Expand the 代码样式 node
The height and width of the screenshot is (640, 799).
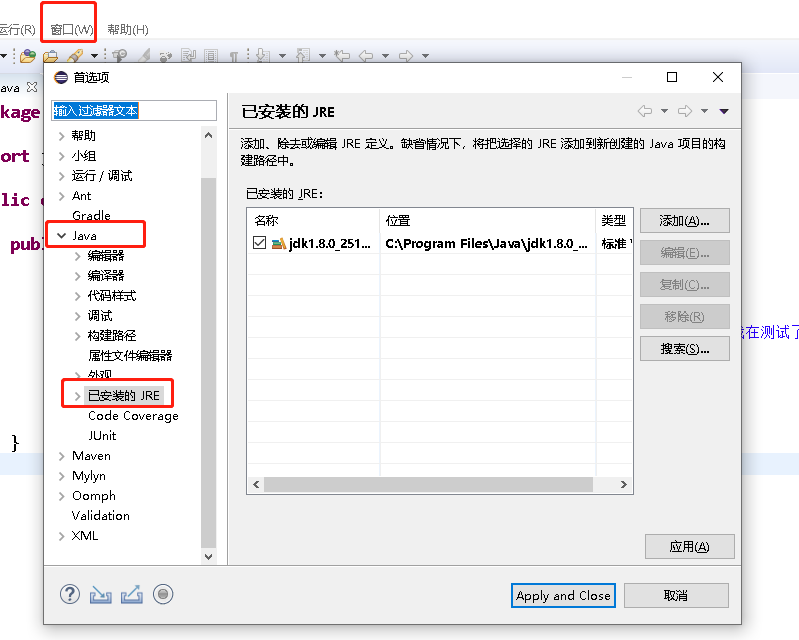pos(77,296)
